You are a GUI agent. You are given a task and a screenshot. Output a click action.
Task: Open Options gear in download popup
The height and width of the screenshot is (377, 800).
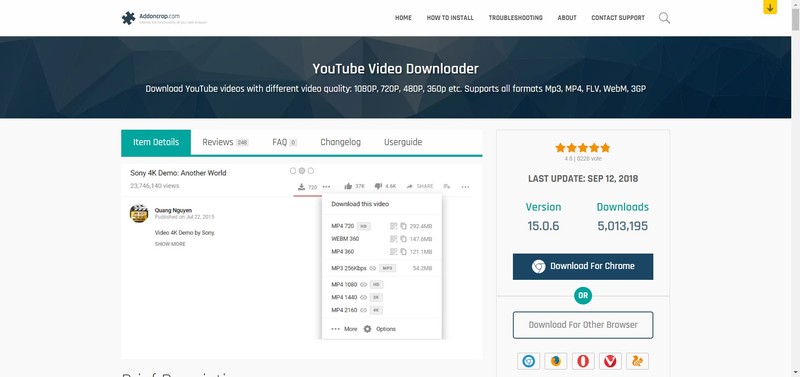pos(367,329)
